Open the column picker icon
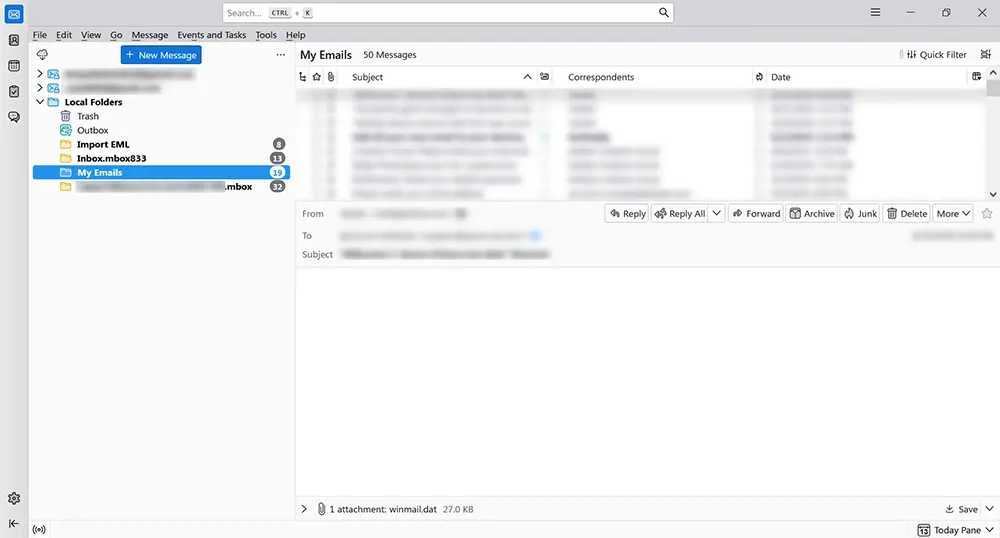The height and width of the screenshot is (538, 1000). pos(976,76)
